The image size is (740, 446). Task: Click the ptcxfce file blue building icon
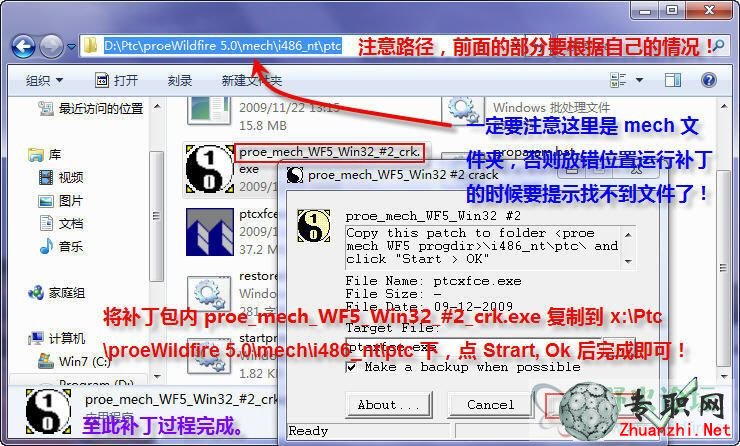tap(210, 232)
